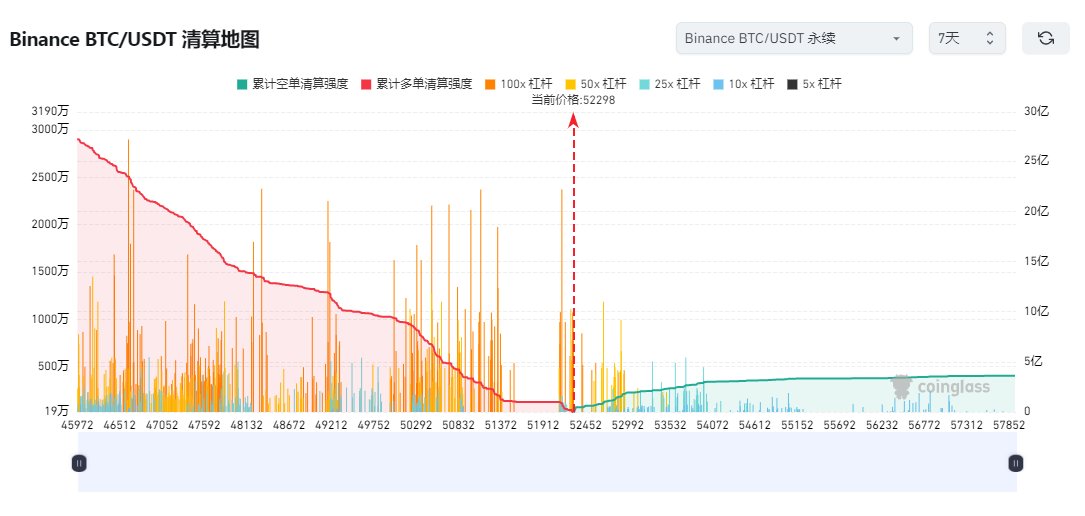Screen dimensions: 1085x516
Task: Click the 54072 x-axis price label
Action: point(713,425)
